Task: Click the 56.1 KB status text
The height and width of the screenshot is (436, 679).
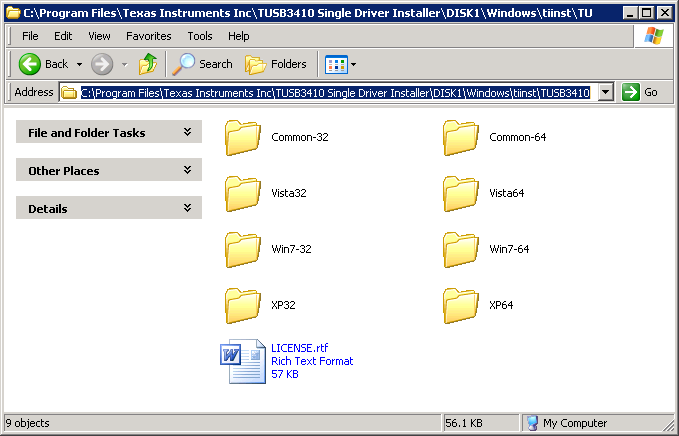Action: (464, 423)
